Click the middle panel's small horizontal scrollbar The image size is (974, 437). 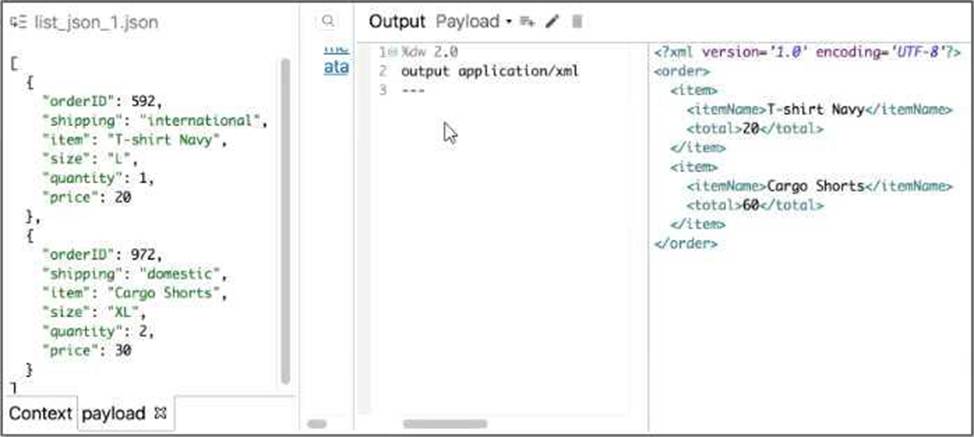pyautogui.click(x=317, y=424)
